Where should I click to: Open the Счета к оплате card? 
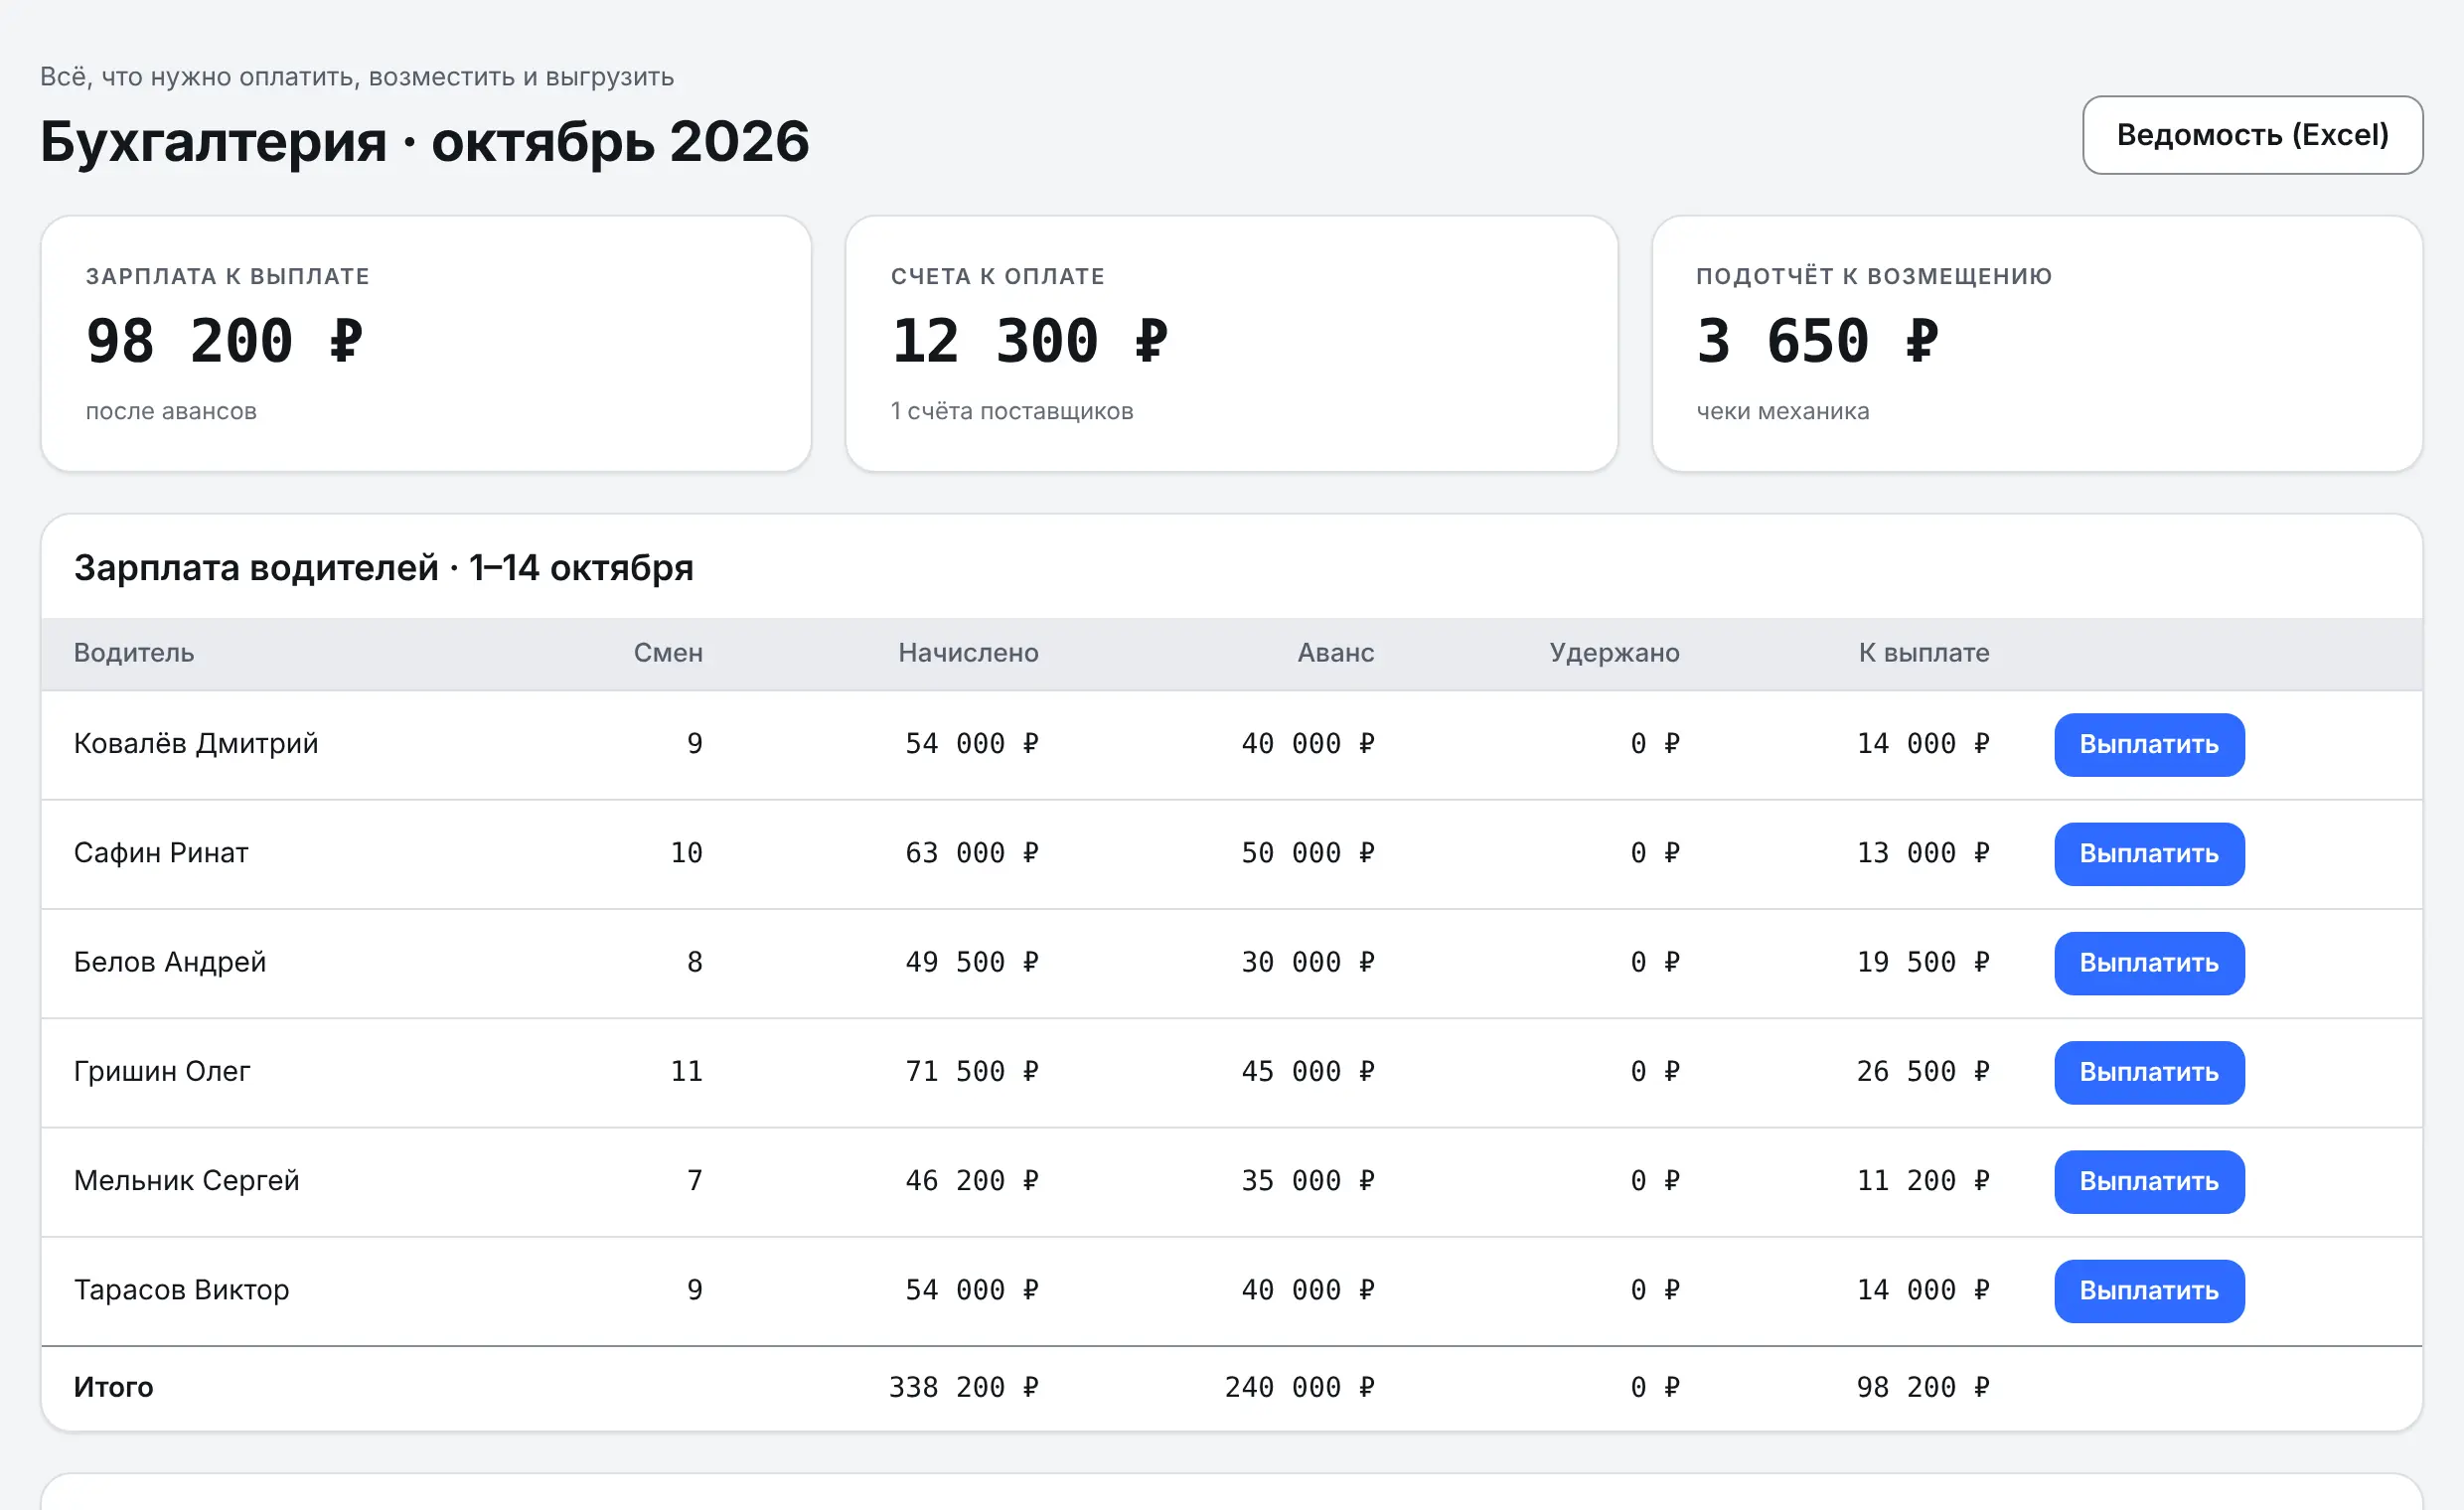point(1231,343)
